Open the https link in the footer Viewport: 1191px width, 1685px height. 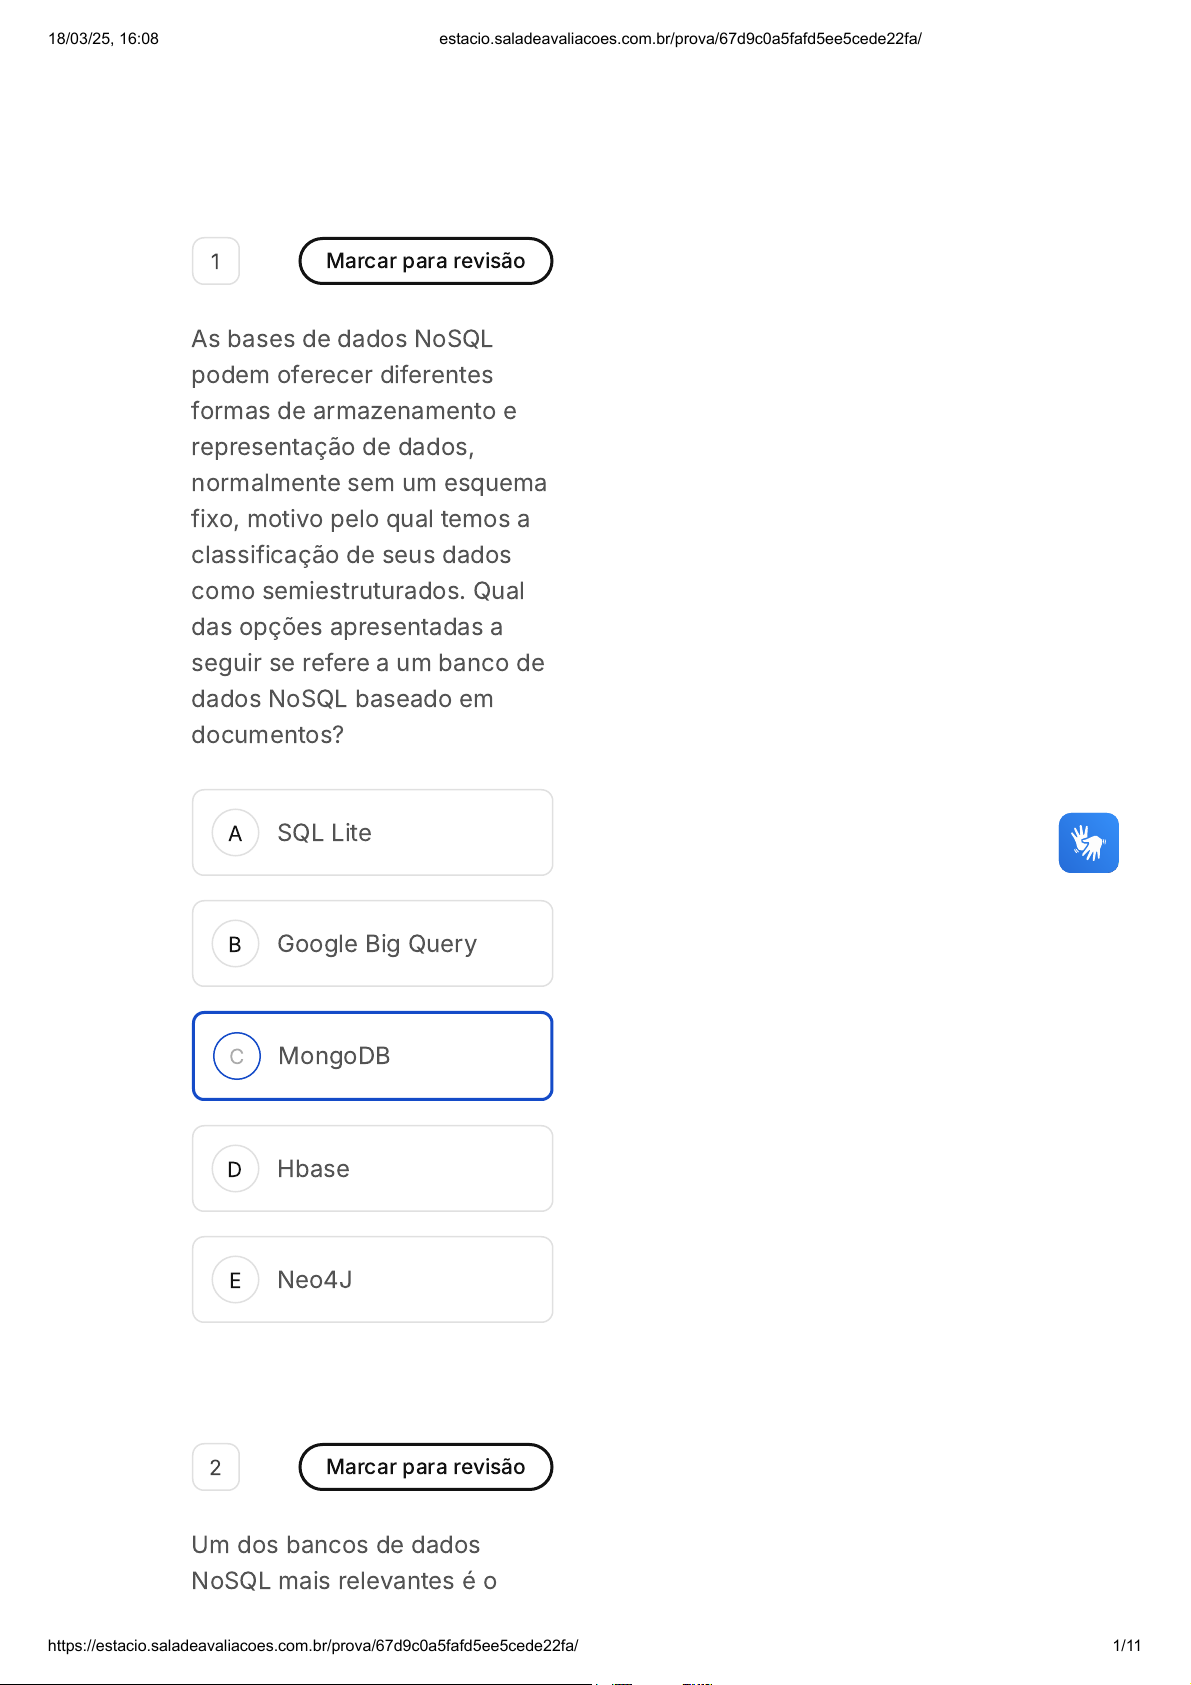[313, 1645]
